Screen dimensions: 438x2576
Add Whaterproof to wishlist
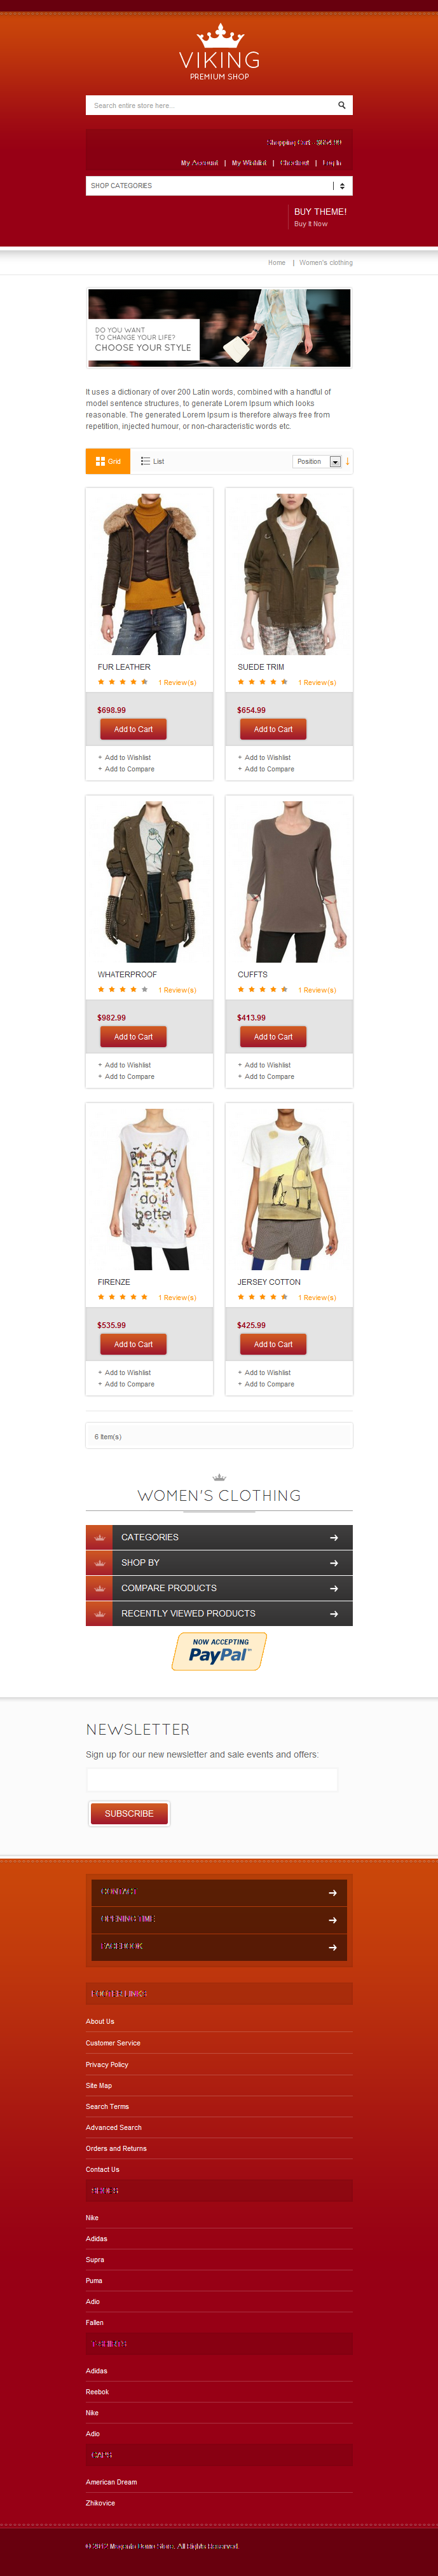tap(128, 1065)
